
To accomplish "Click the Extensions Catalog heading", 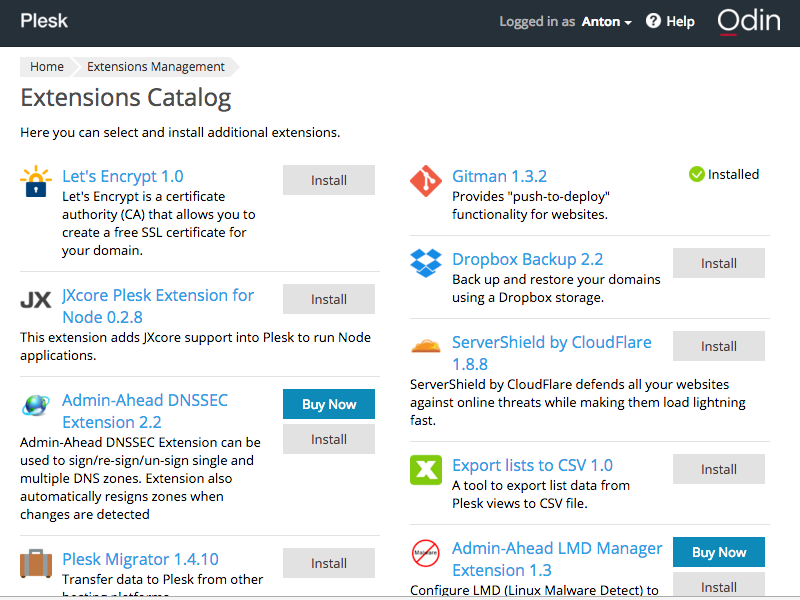I will coord(126,97).
